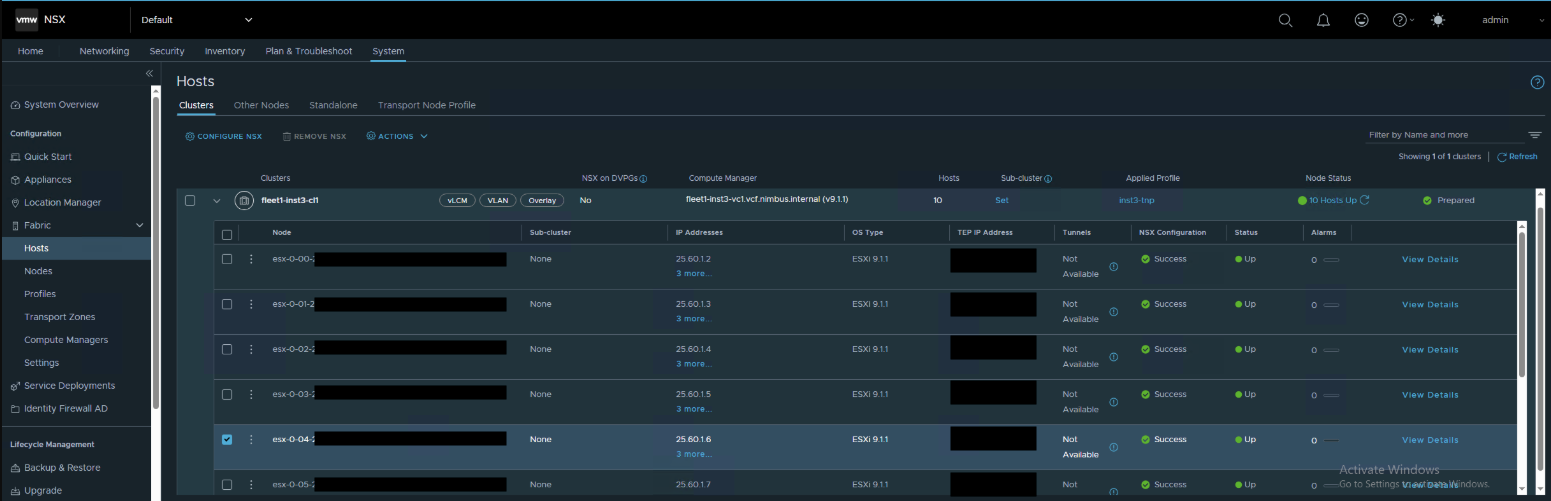Open the kebab menu for esx-0-02 row
This screenshot has height=501, width=1551.
(x=251, y=349)
